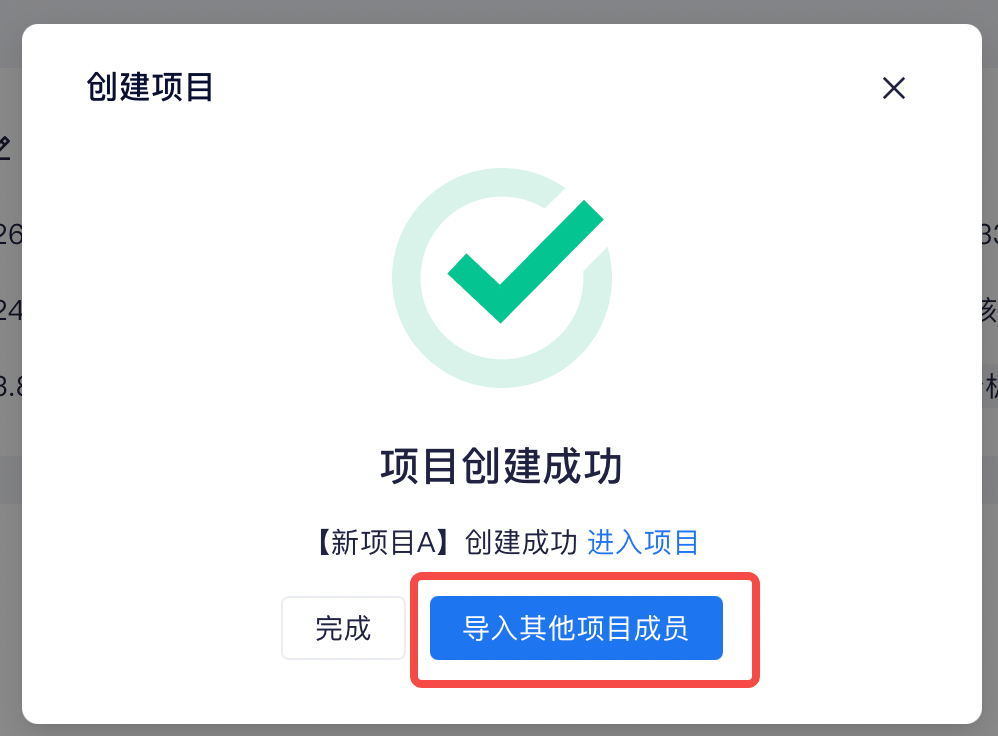The image size is (998, 736).
Task: Close the 创建项目 dialog with the X
Action: coord(894,88)
